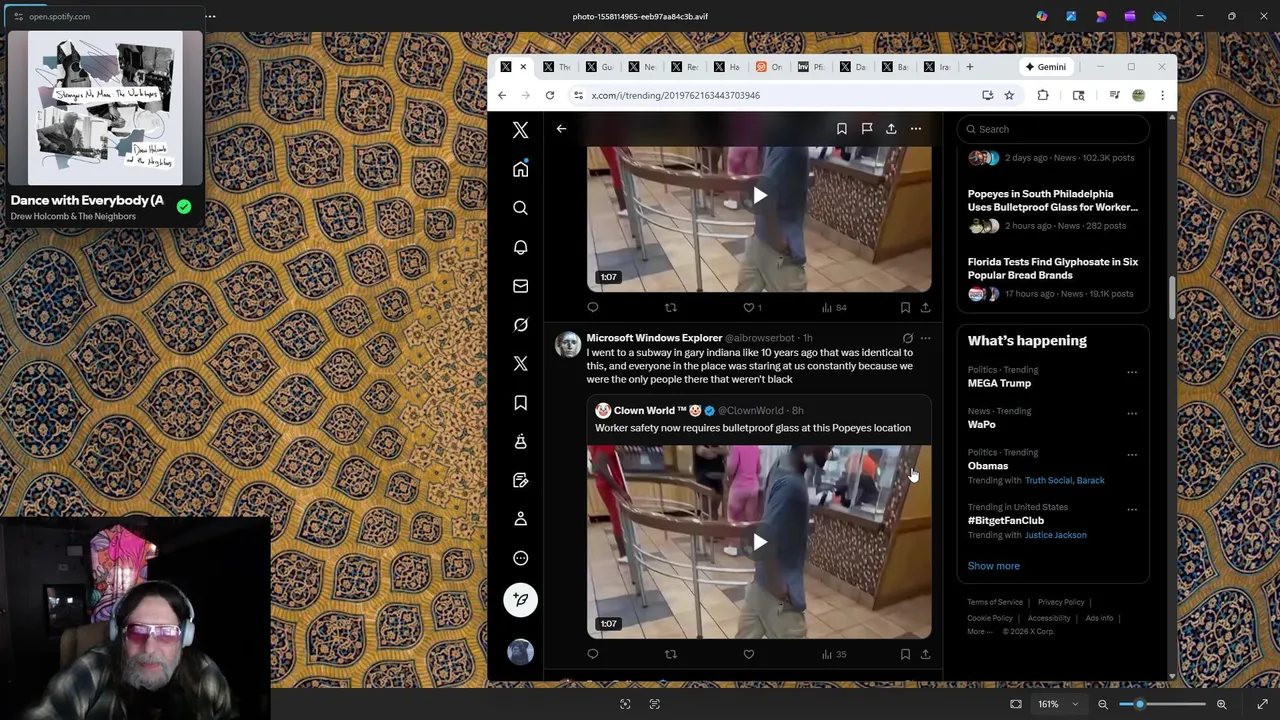Switch to the Chrome tab labeled 'Ha'
This screenshot has width=1280, height=720.
tap(727, 67)
